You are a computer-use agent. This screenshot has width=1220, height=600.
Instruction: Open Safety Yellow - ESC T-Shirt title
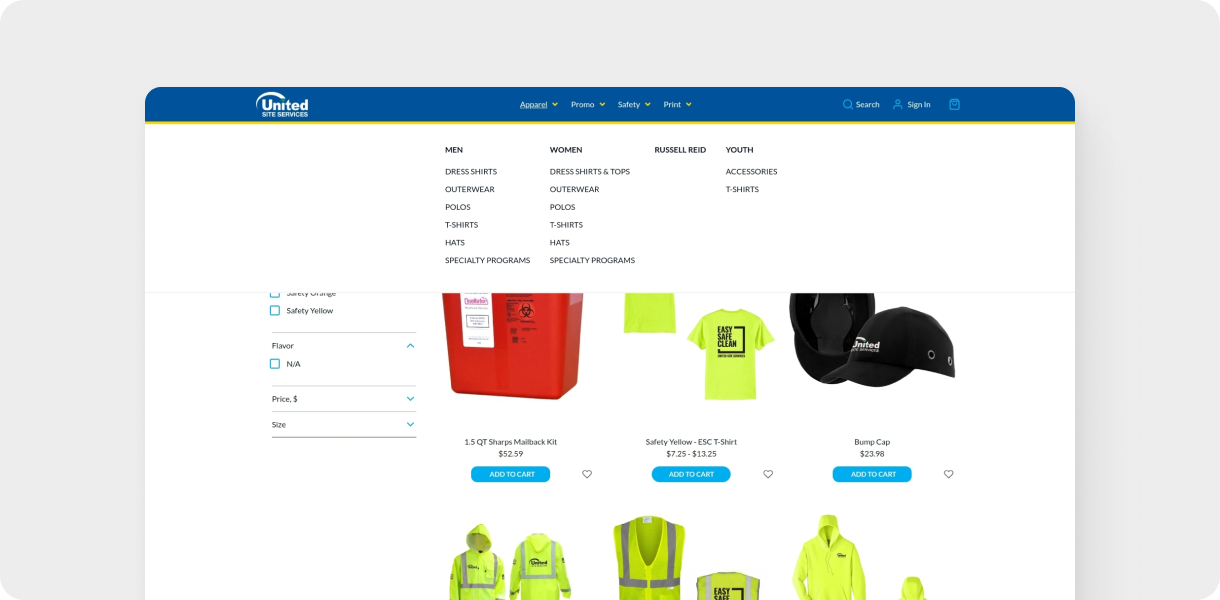point(691,442)
